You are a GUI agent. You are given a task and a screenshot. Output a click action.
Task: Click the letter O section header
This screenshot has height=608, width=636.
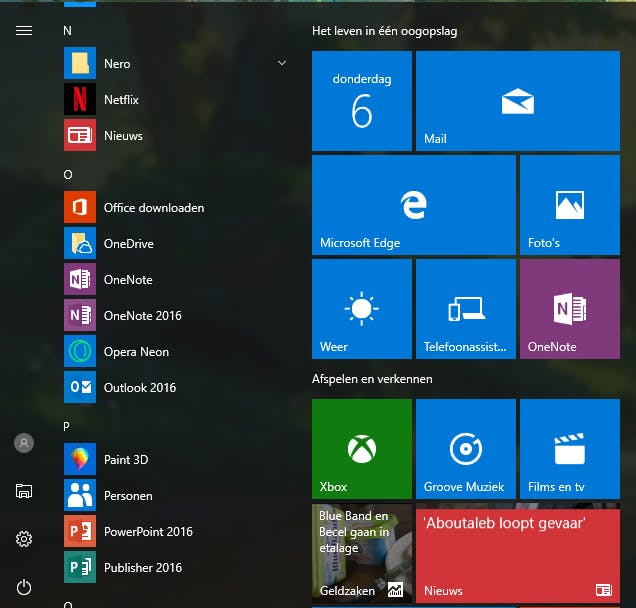(x=68, y=174)
